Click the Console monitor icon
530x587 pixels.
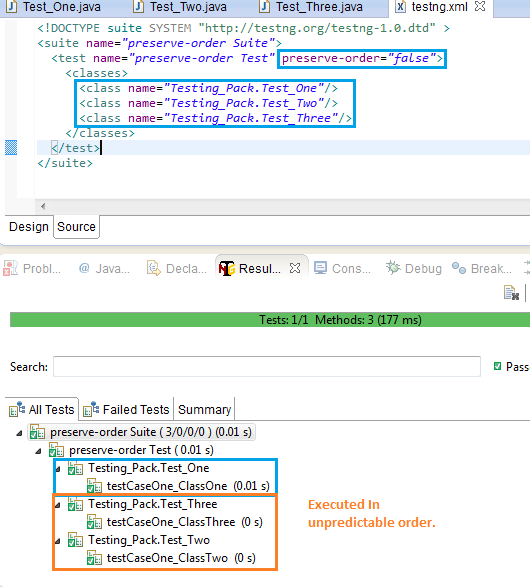[320, 268]
